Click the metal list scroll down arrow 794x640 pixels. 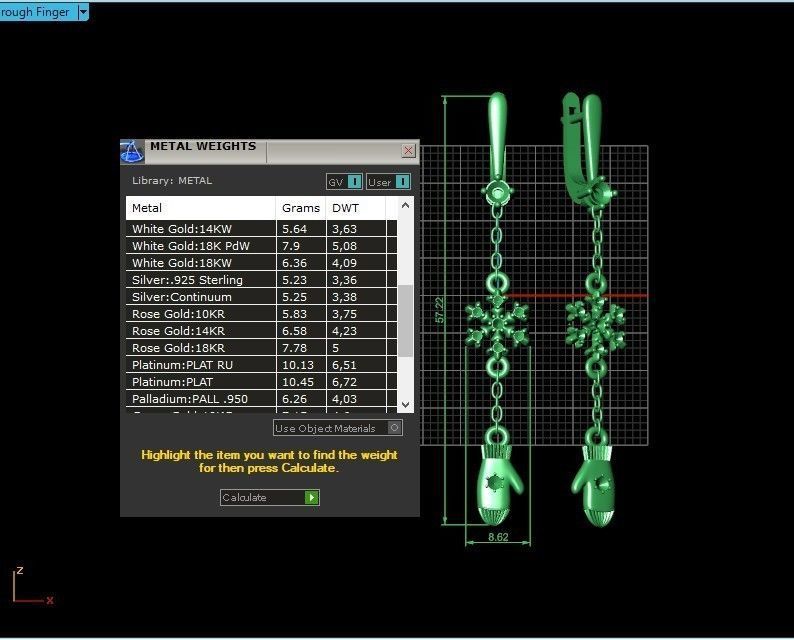pos(405,405)
